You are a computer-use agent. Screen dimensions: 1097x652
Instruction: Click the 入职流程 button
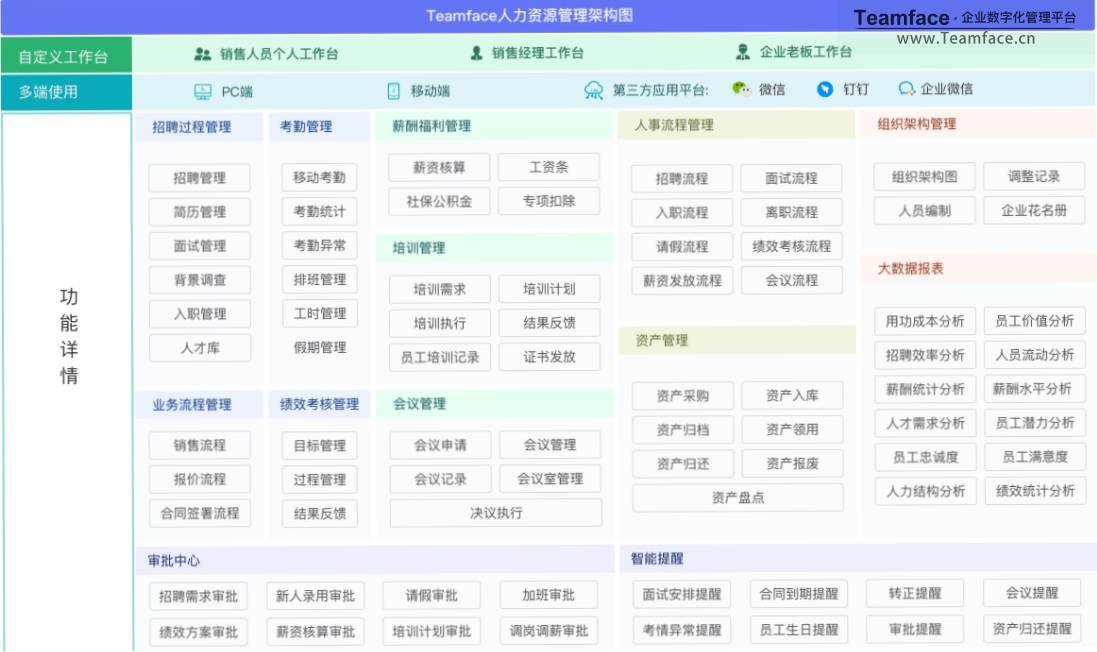(682, 213)
